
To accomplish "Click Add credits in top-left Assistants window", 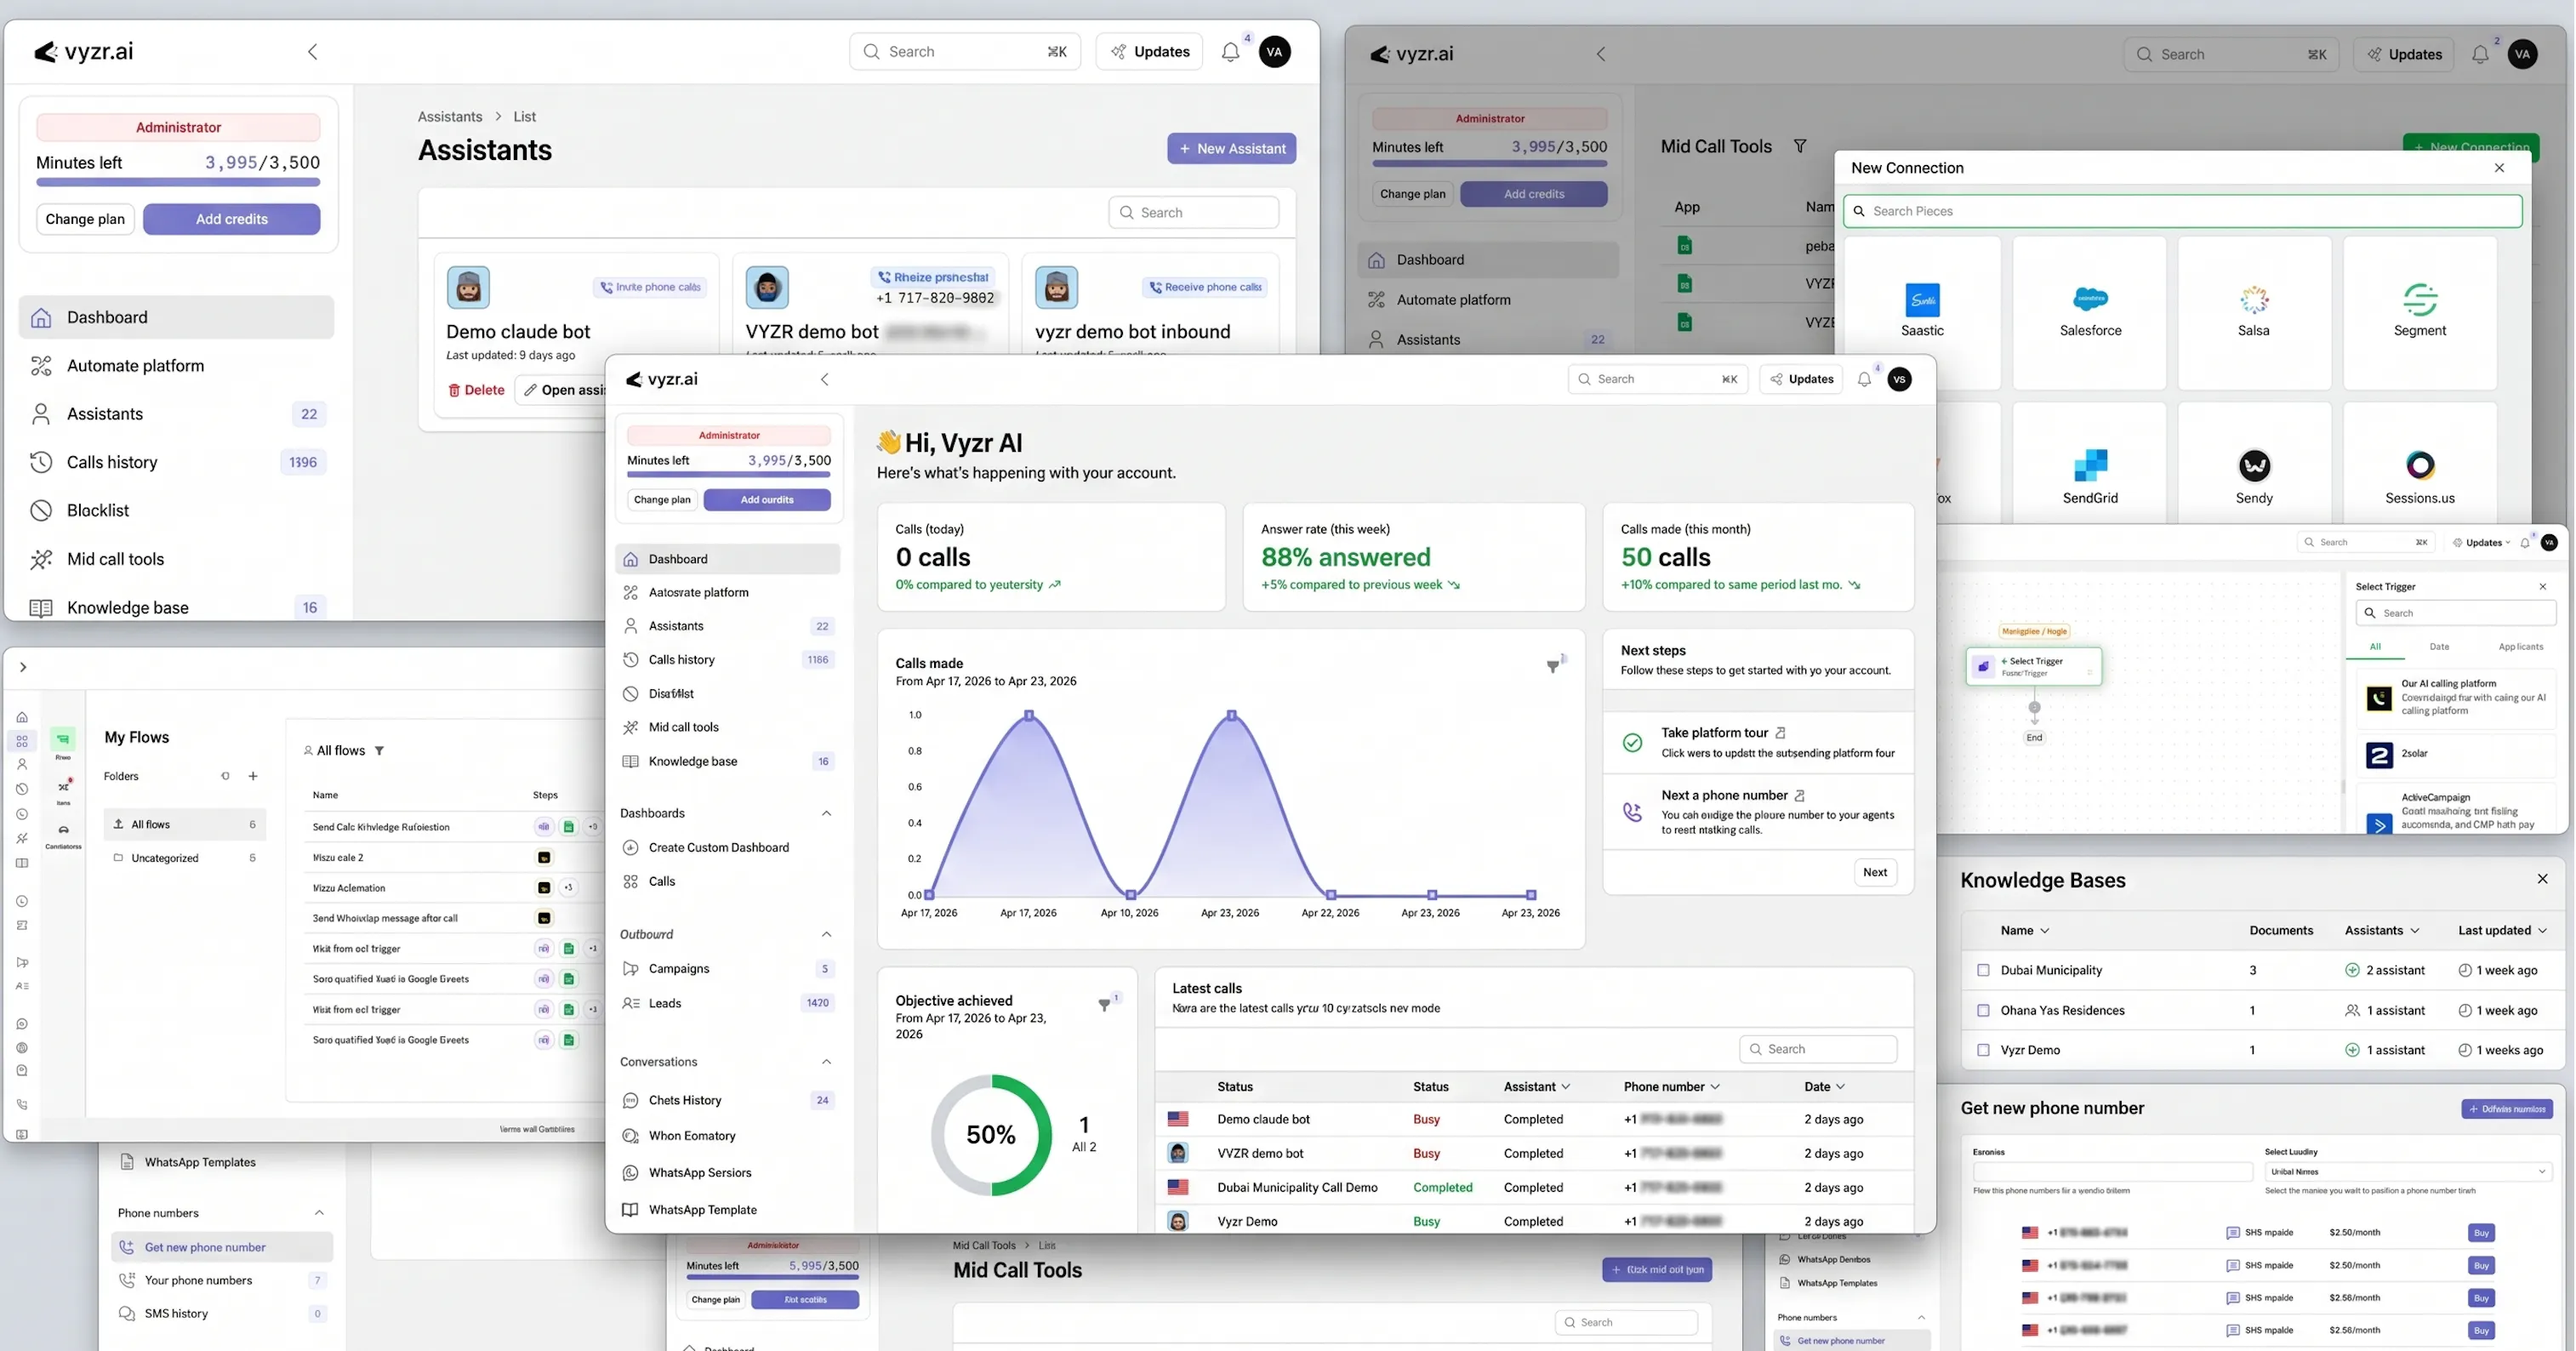I will point(231,219).
